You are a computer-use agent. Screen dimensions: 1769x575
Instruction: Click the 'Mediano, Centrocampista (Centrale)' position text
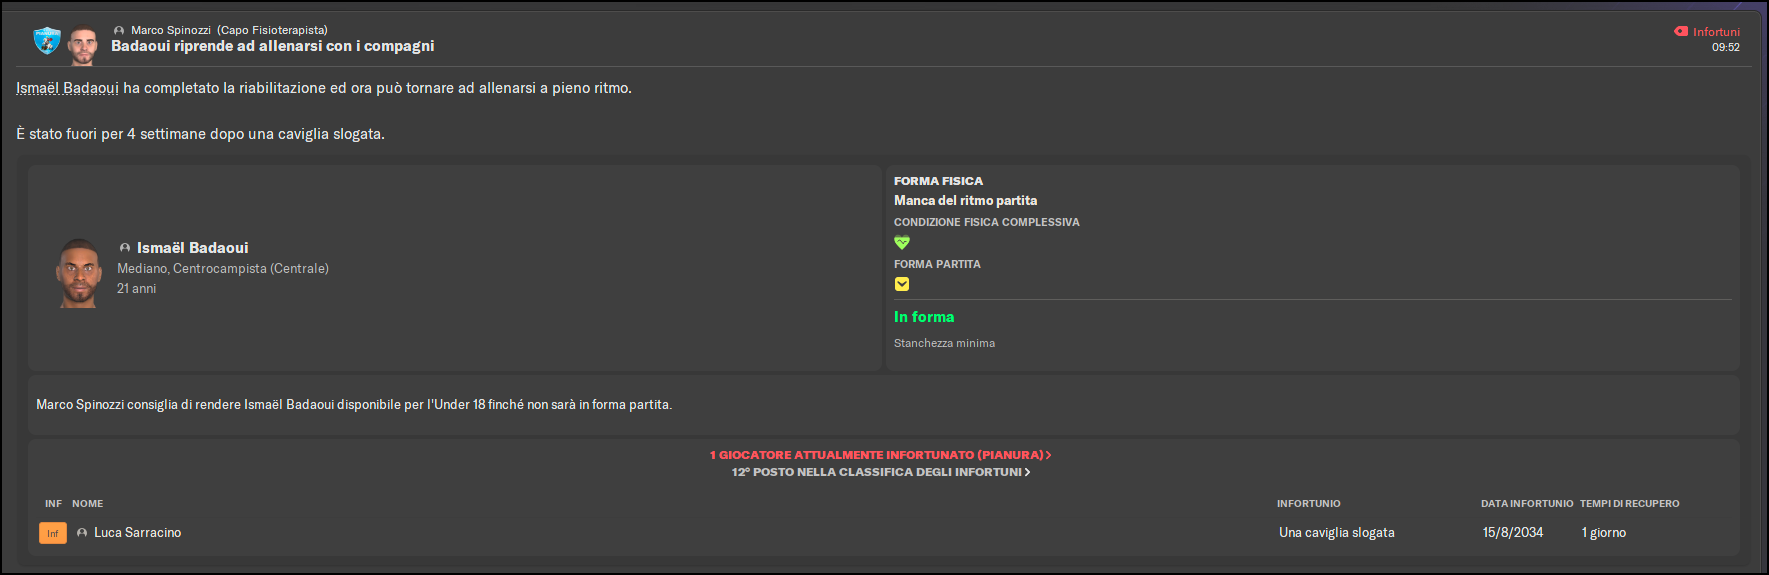point(223,269)
